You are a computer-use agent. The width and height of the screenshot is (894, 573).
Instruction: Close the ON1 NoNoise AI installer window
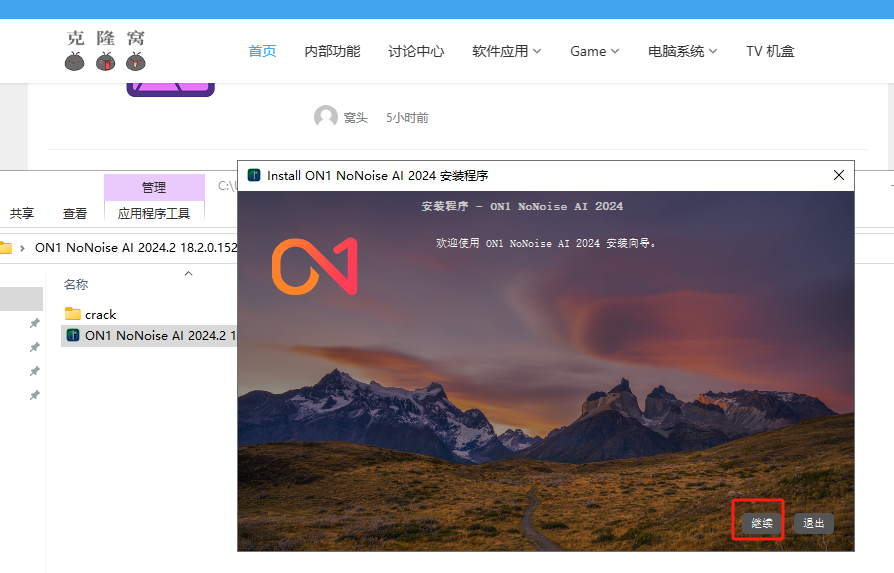point(839,175)
